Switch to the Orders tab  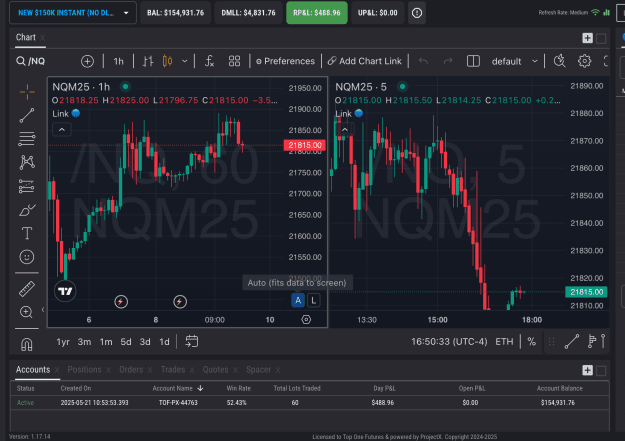pos(131,370)
